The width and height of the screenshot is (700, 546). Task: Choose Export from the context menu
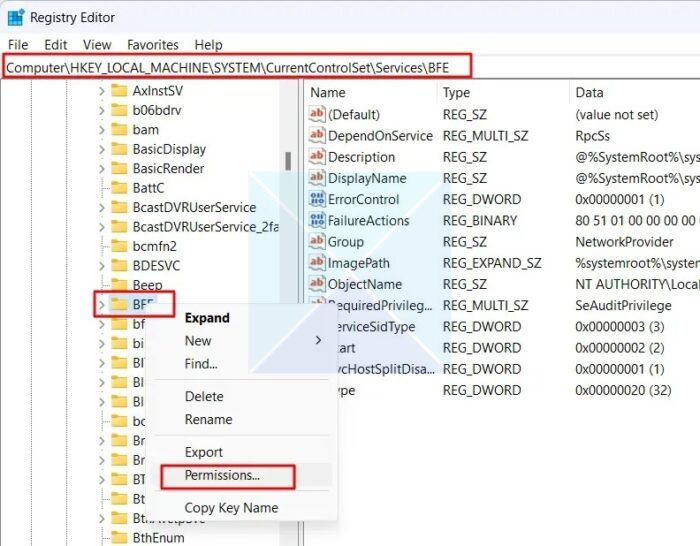coord(204,452)
